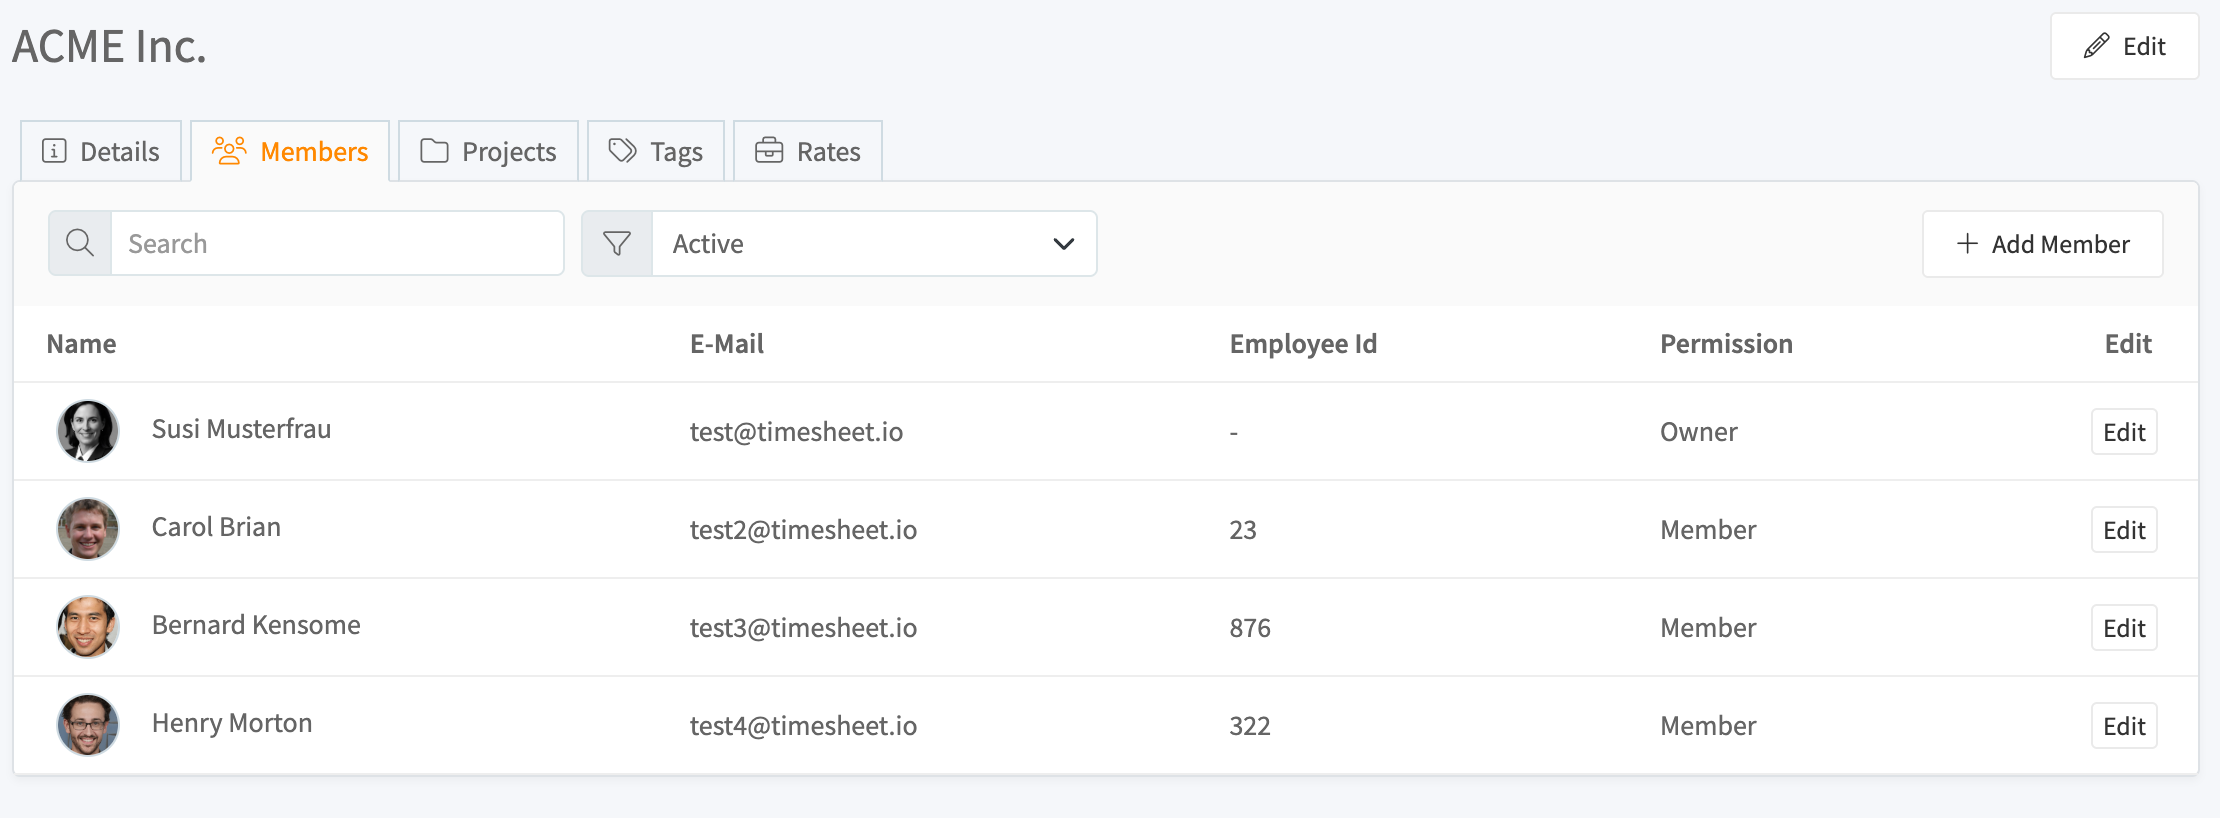Click the magnifying glass search icon
The height and width of the screenshot is (818, 2220).
click(80, 243)
